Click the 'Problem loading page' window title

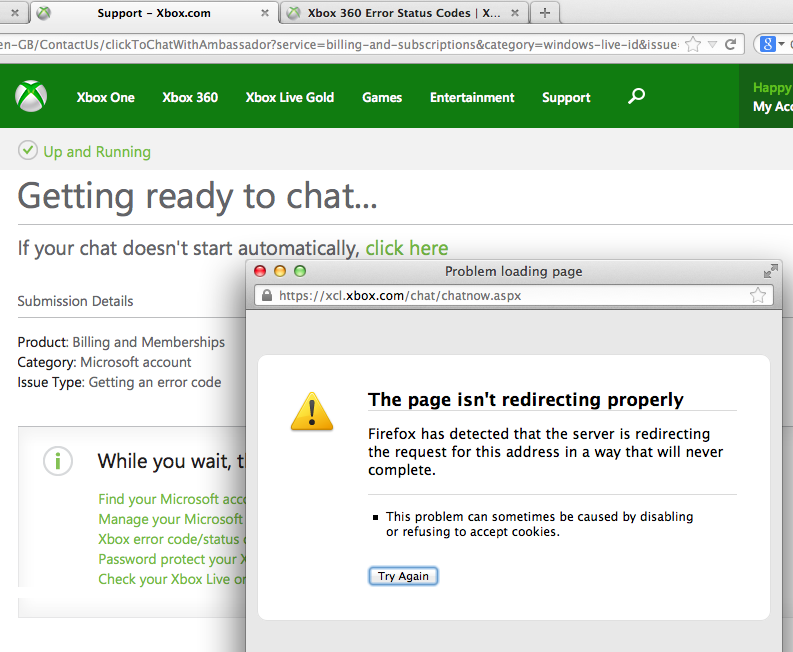point(513,272)
